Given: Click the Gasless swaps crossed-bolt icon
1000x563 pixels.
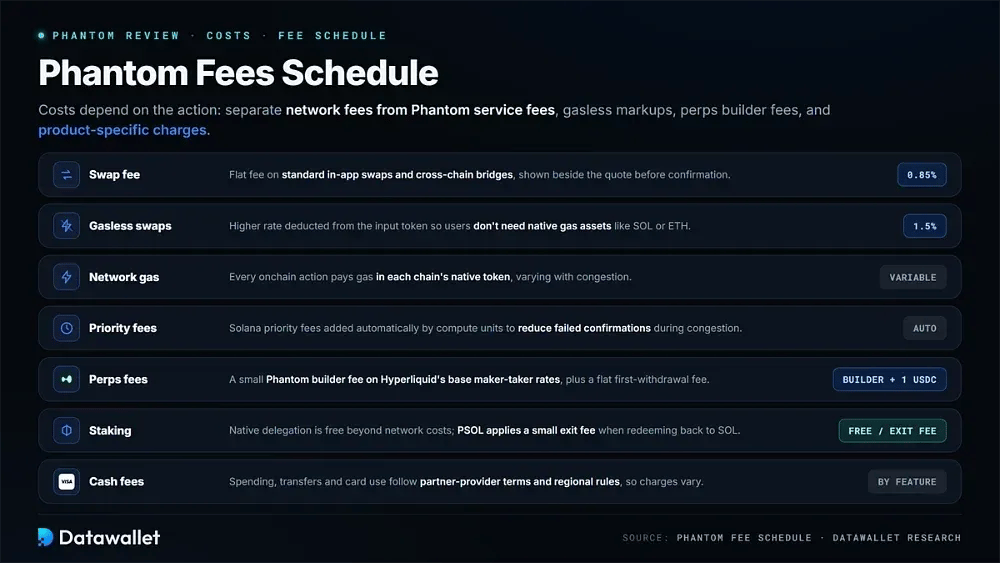Looking at the screenshot, I should coord(66,226).
